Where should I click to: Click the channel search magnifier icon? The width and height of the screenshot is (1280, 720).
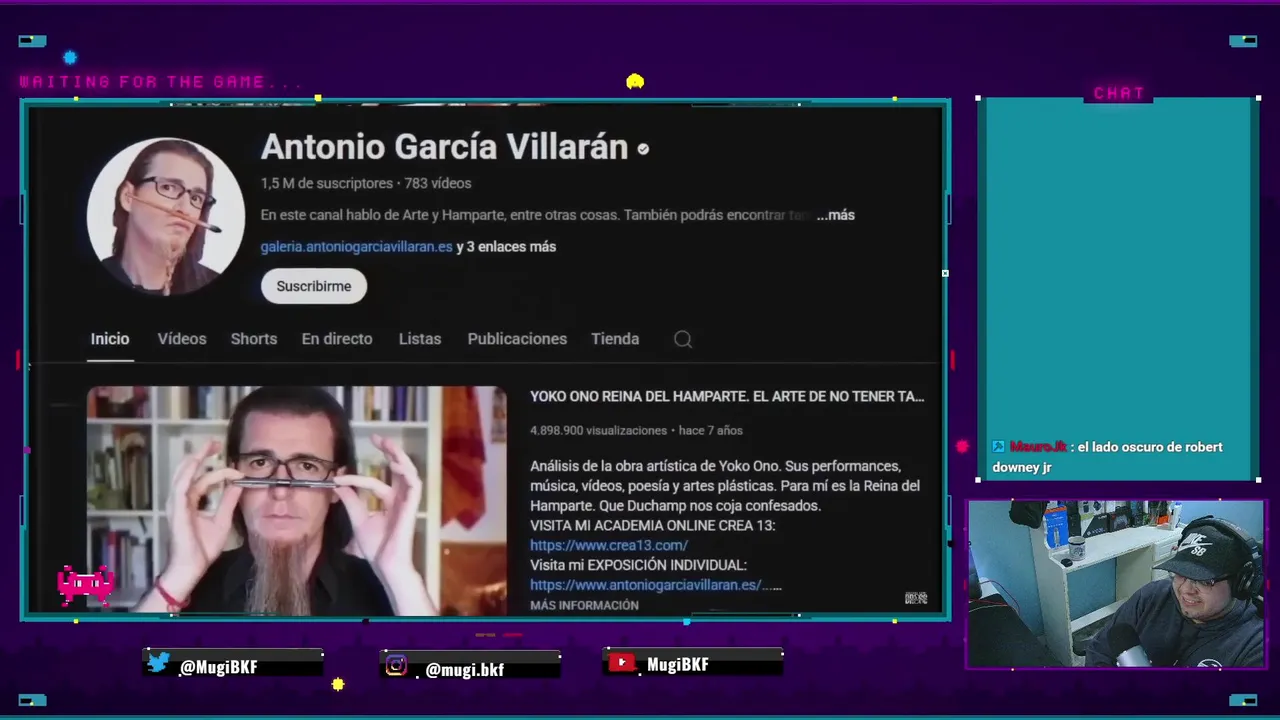[683, 339]
